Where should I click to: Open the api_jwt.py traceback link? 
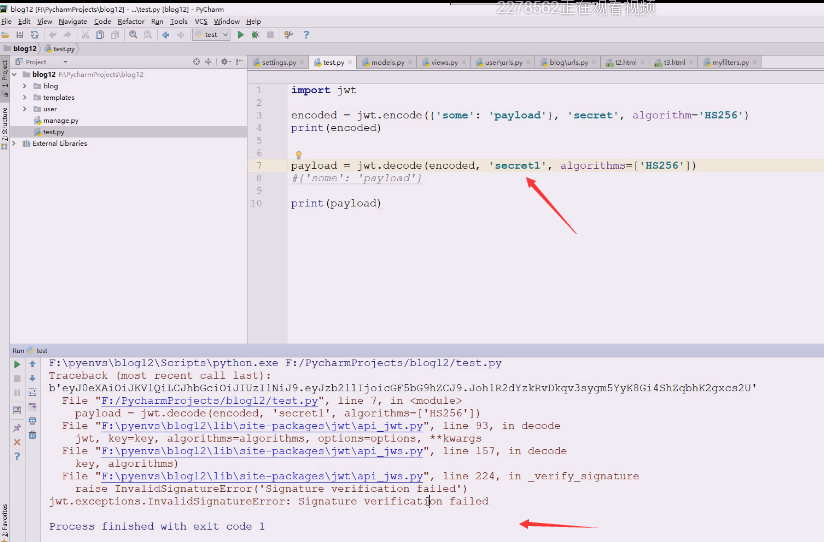coord(262,426)
